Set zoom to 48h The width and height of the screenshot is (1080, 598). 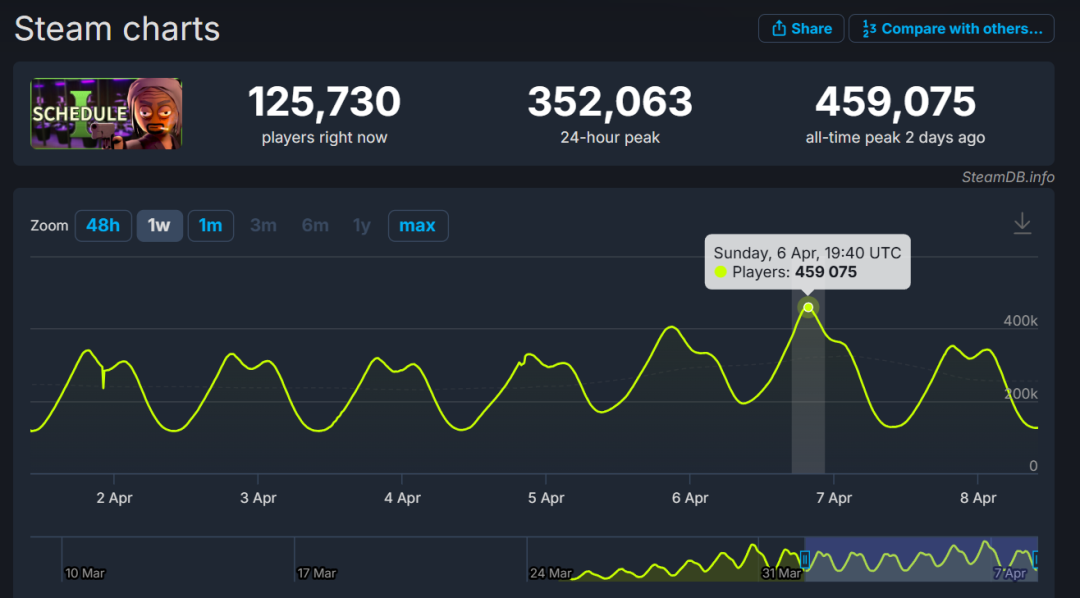click(103, 226)
